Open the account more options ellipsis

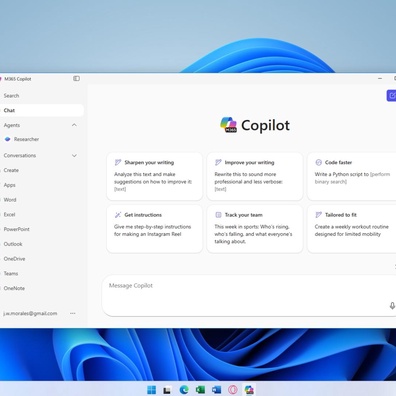click(x=73, y=313)
